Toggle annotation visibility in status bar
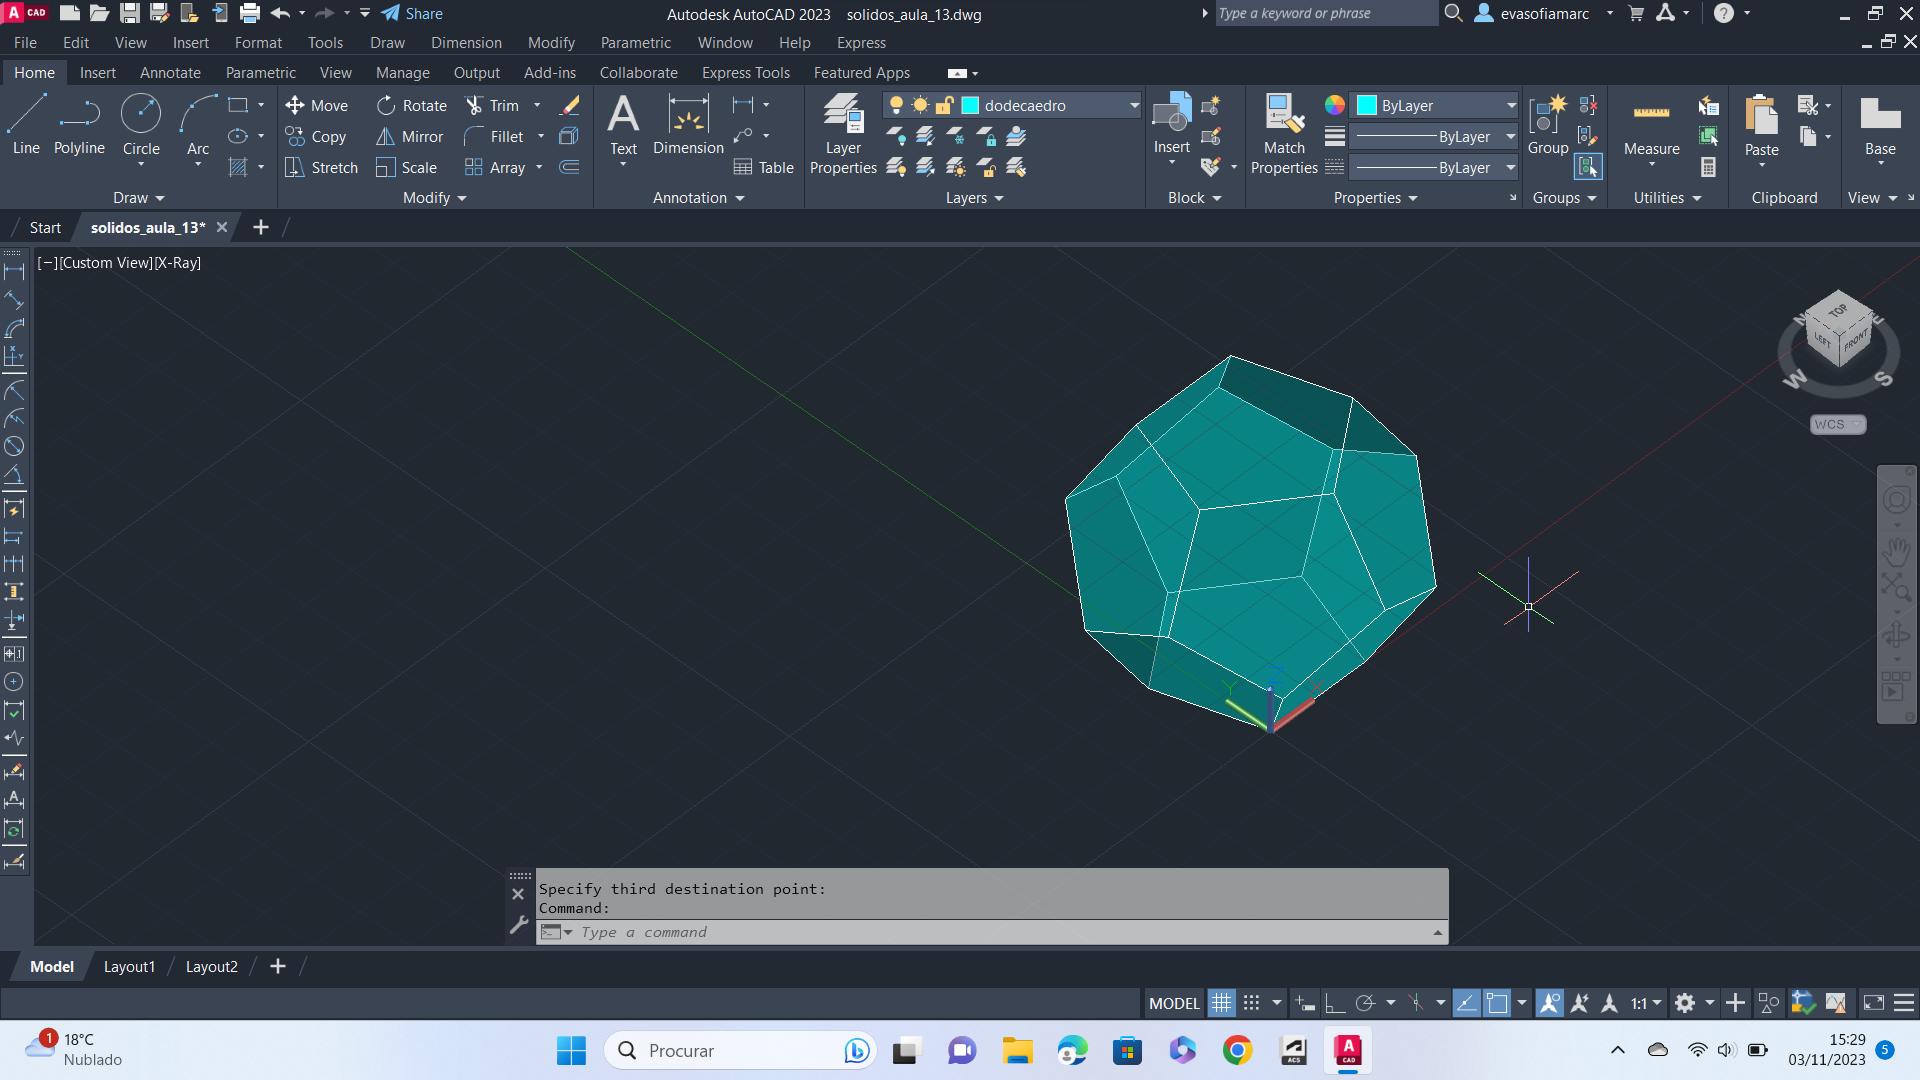 1550,1003
